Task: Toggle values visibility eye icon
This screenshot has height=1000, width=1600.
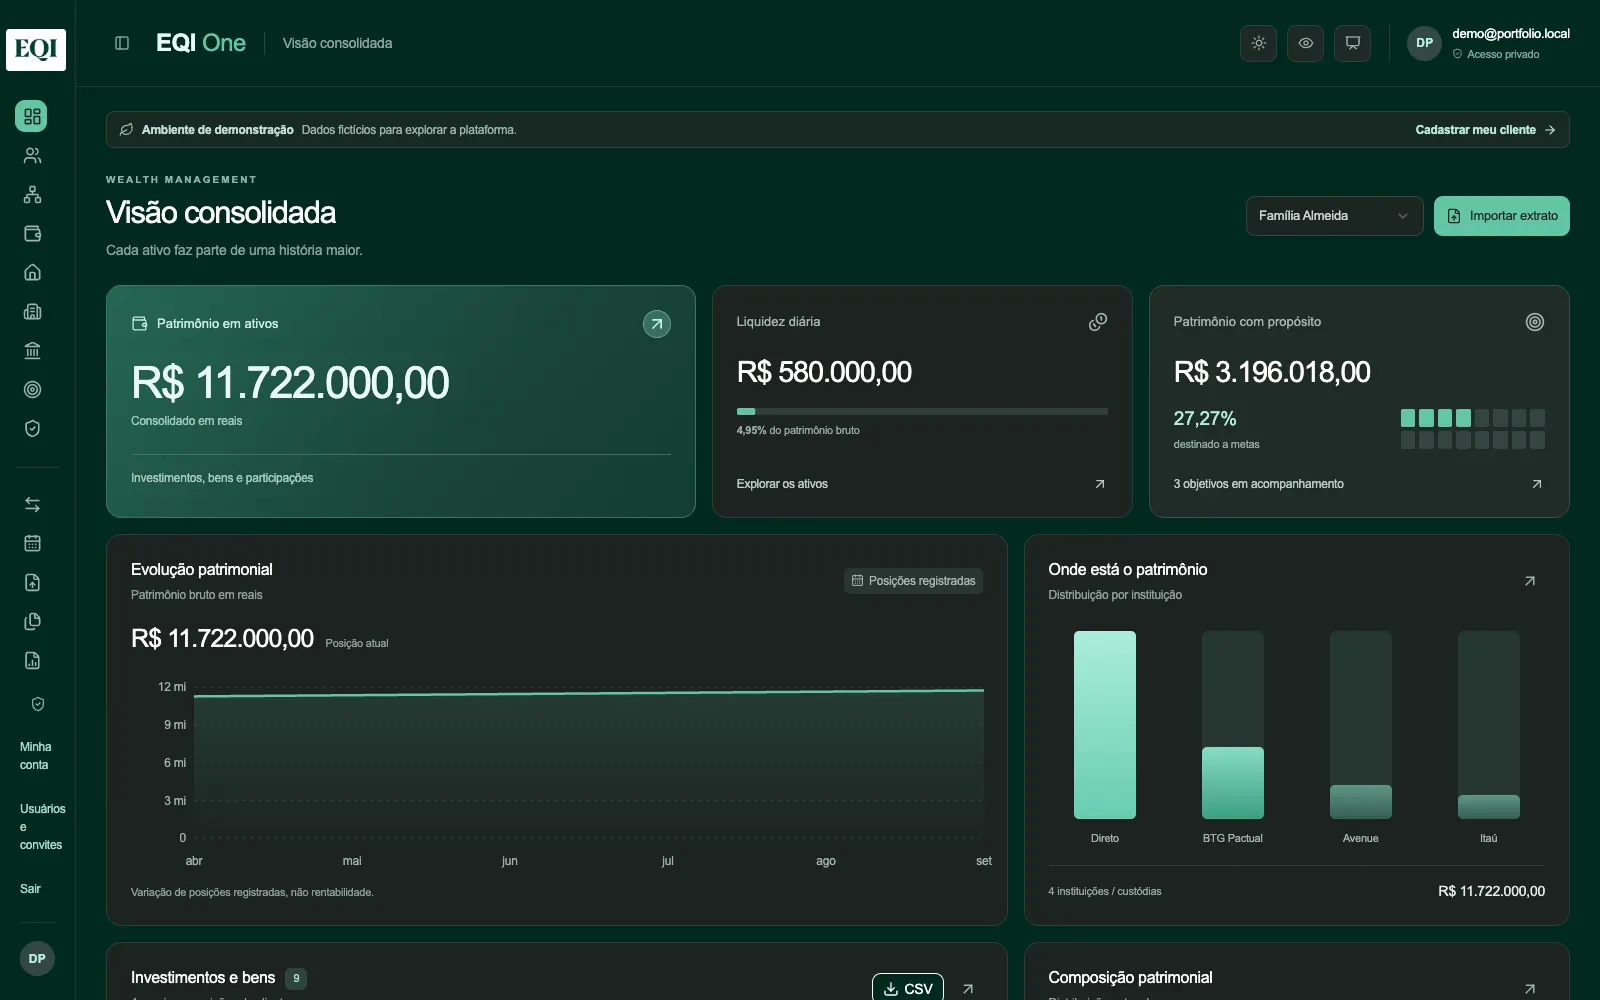Action: click(x=1305, y=43)
